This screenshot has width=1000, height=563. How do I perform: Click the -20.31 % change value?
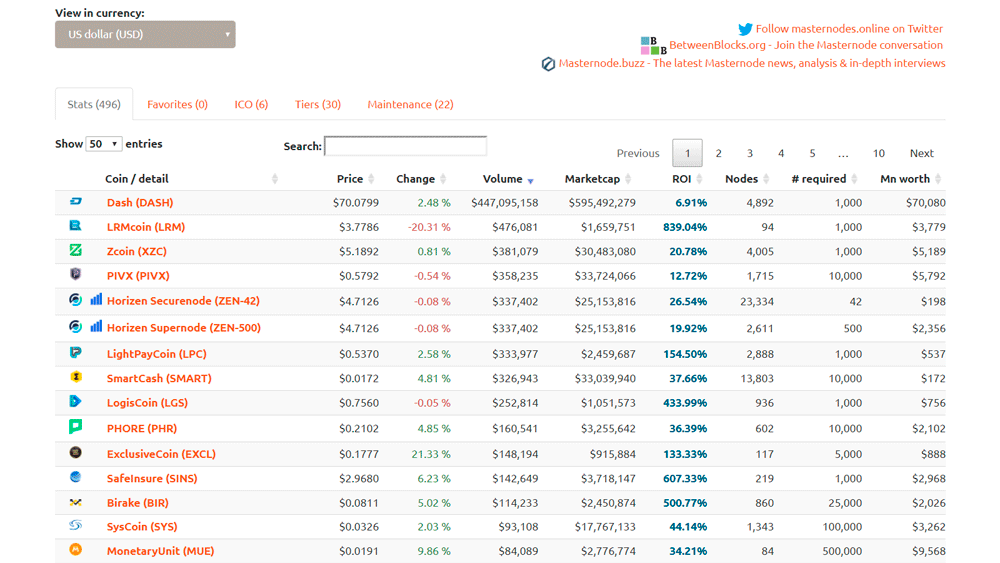tap(429, 227)
